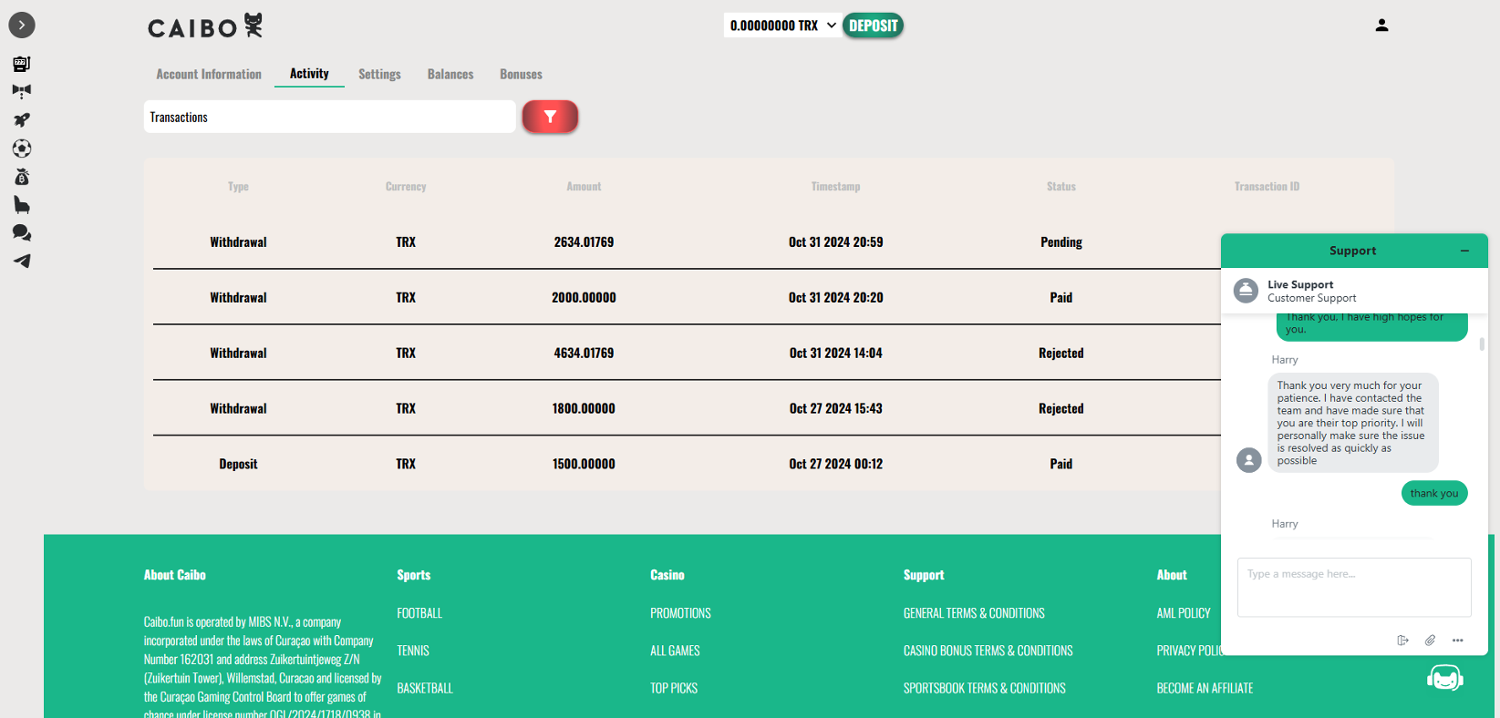
Task: Switch to the Bonuses tab
Action: [521, 74]
